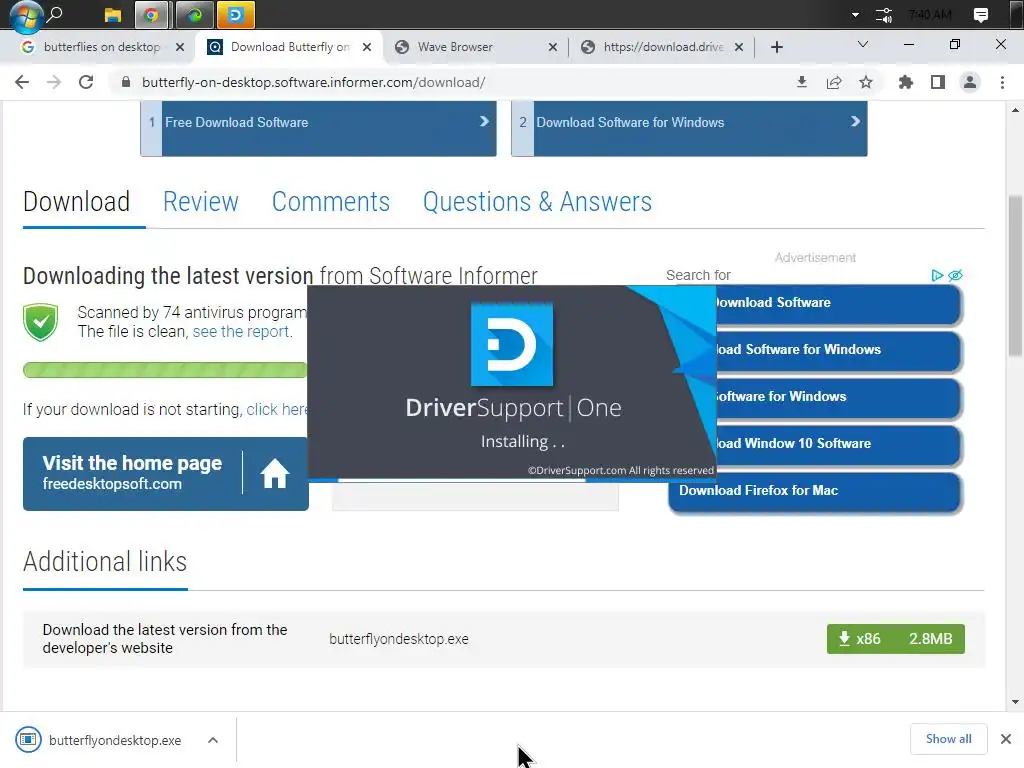Click the butterflyondesktop.exe file name text
This screenshot has width=1024, height=768.
pyautogui.click(x=398, y=639)
